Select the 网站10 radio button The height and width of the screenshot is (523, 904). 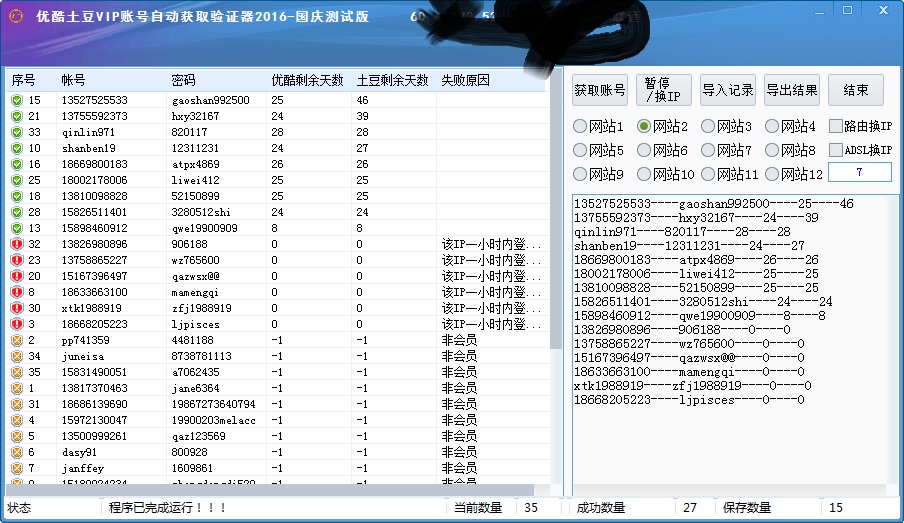(644, 174)
